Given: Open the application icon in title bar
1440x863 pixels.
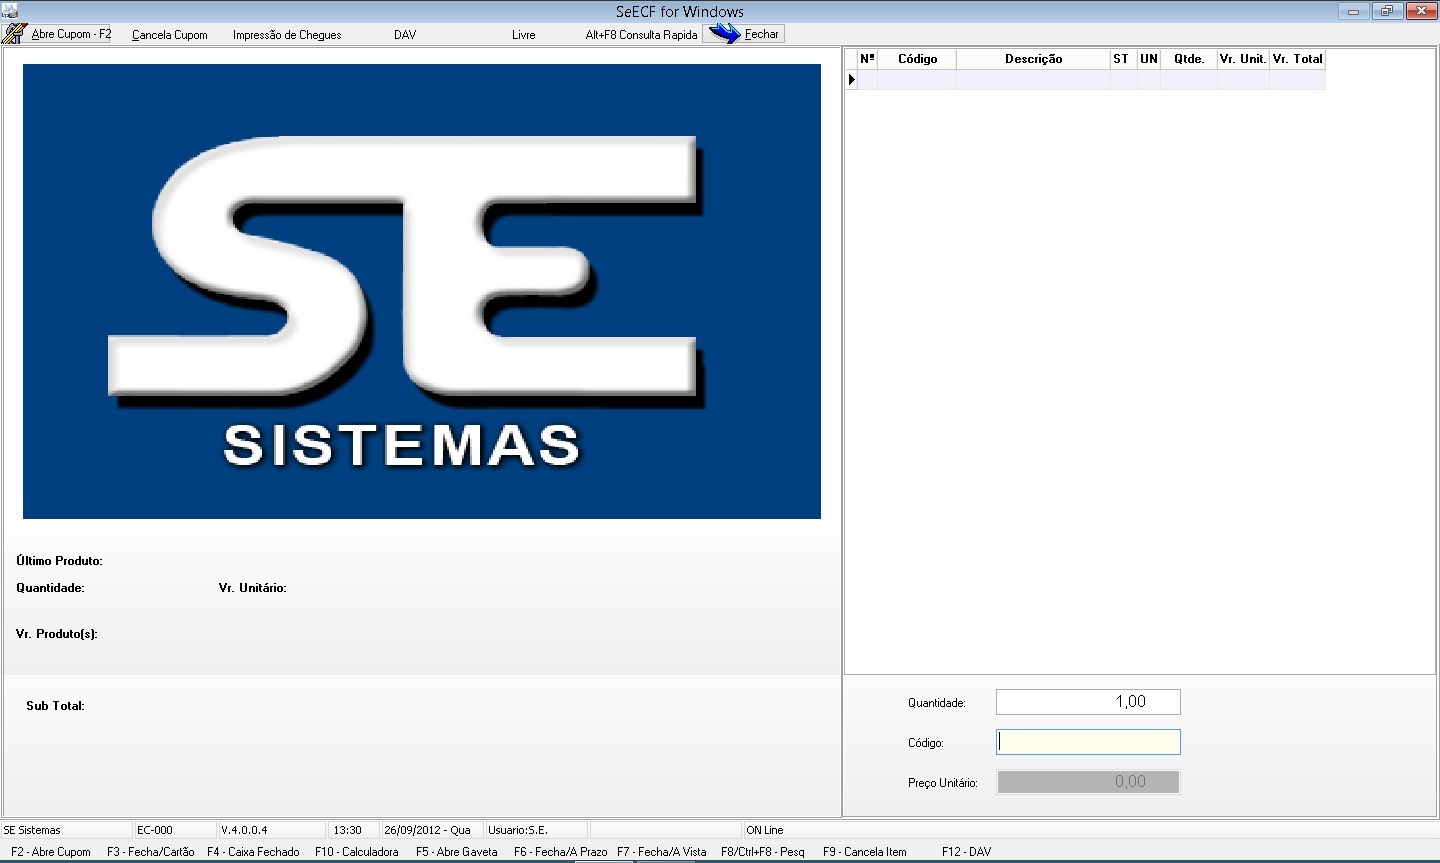Looking at the screenshot, I should pos(10,11).
